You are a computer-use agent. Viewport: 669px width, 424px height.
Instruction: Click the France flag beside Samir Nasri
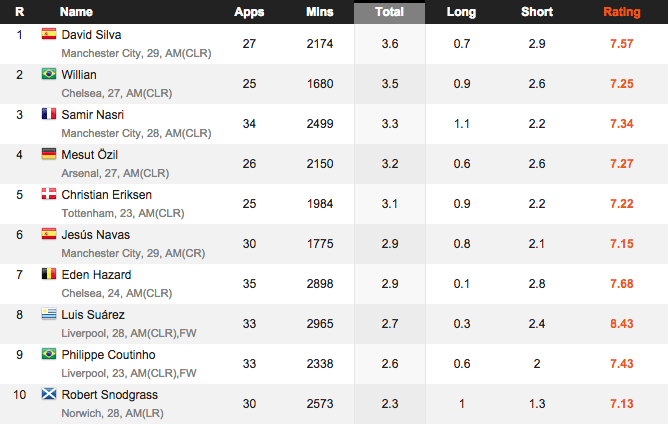click(x=49, y=114)
